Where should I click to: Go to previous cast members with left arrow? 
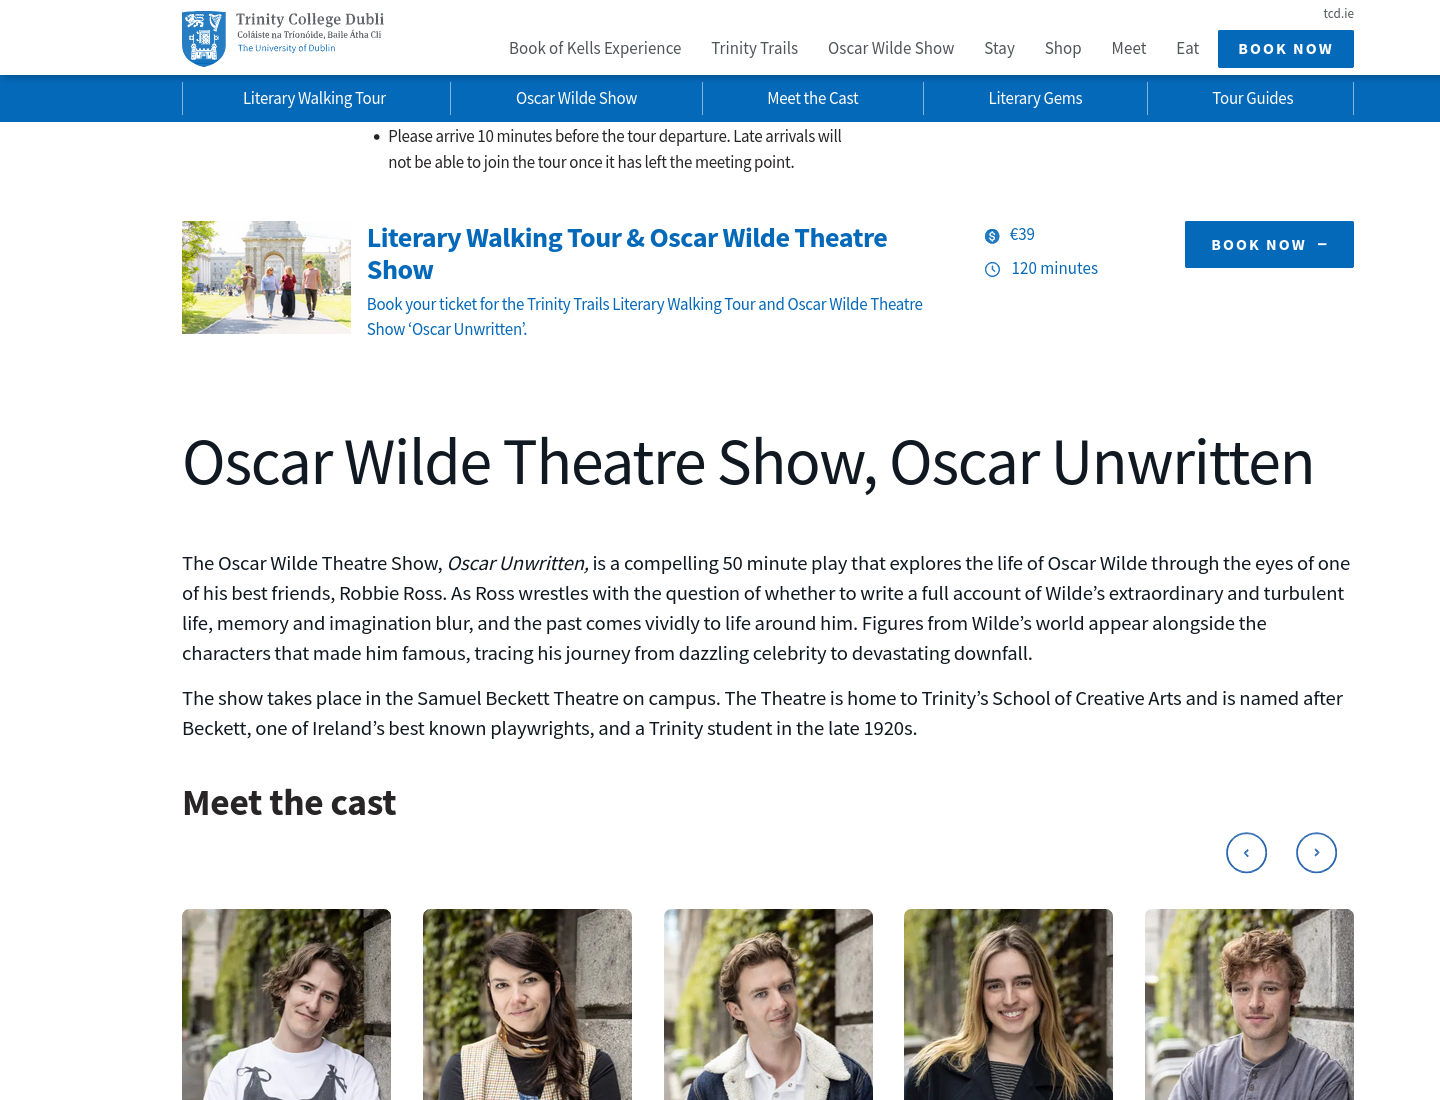[x=1246, y=853]
